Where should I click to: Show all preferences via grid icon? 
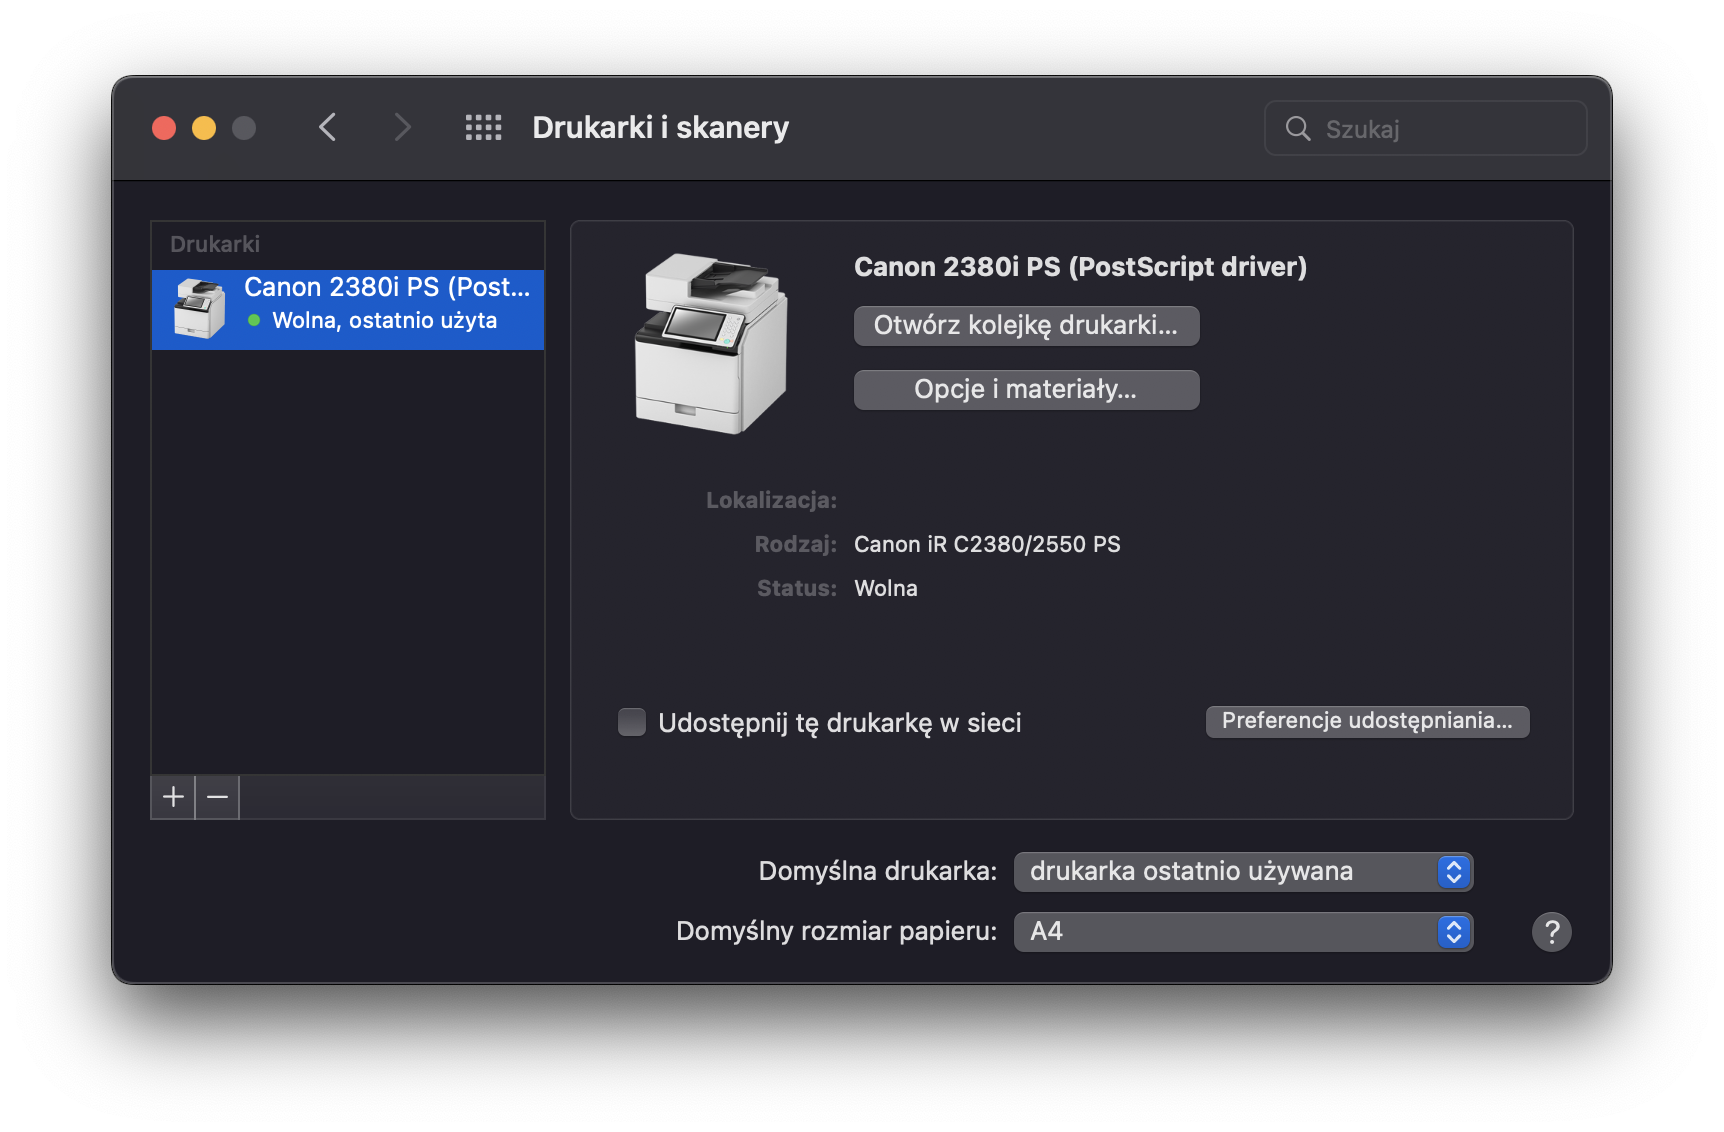coord(483,128)
